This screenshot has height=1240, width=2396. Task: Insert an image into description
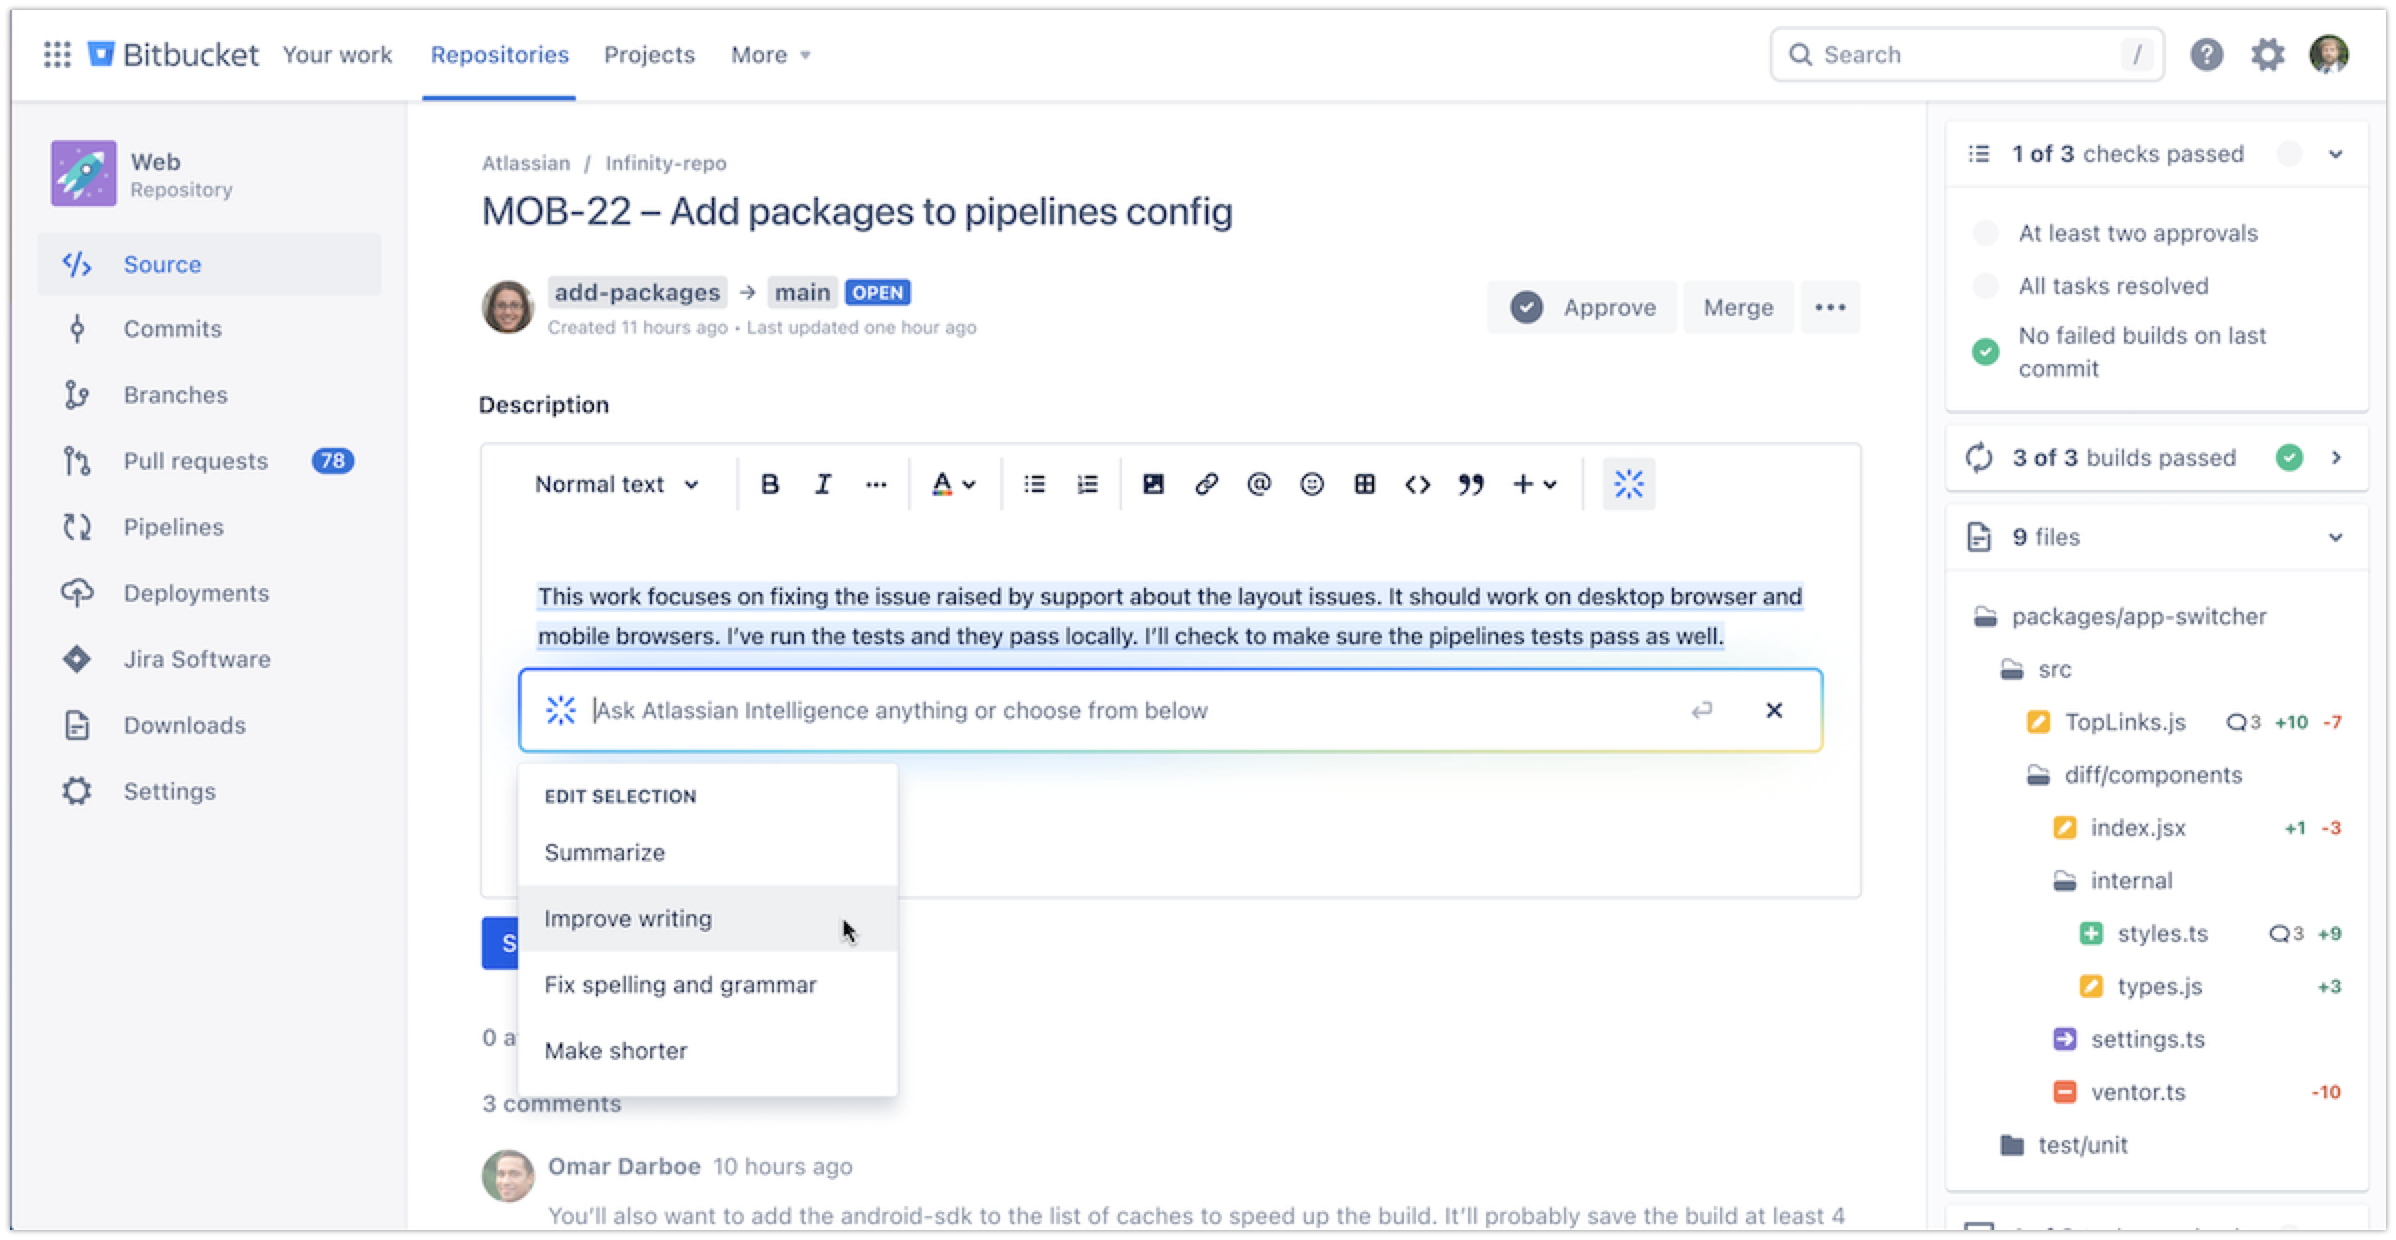click(x=1153, y=484)
